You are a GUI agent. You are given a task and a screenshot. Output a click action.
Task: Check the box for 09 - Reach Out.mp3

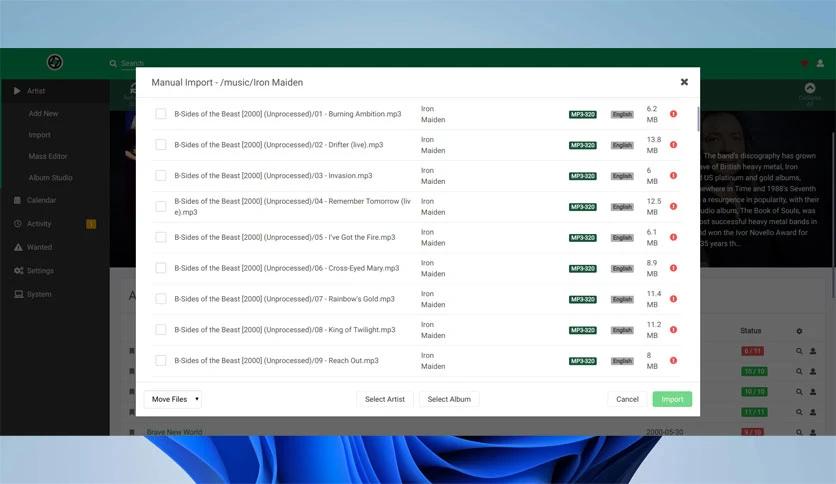click(160, 361)
